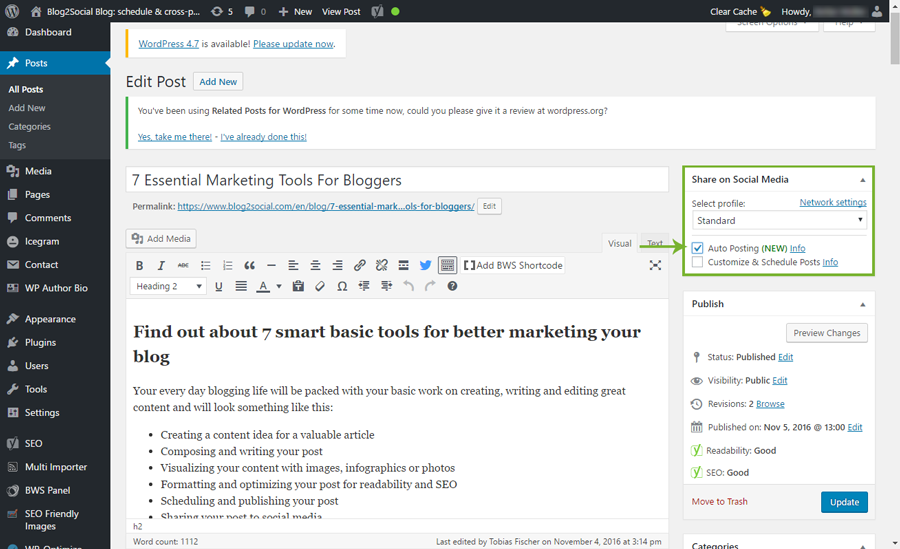Click the post title input field
The image size is (900, 549).
click(x=397, y=180)
